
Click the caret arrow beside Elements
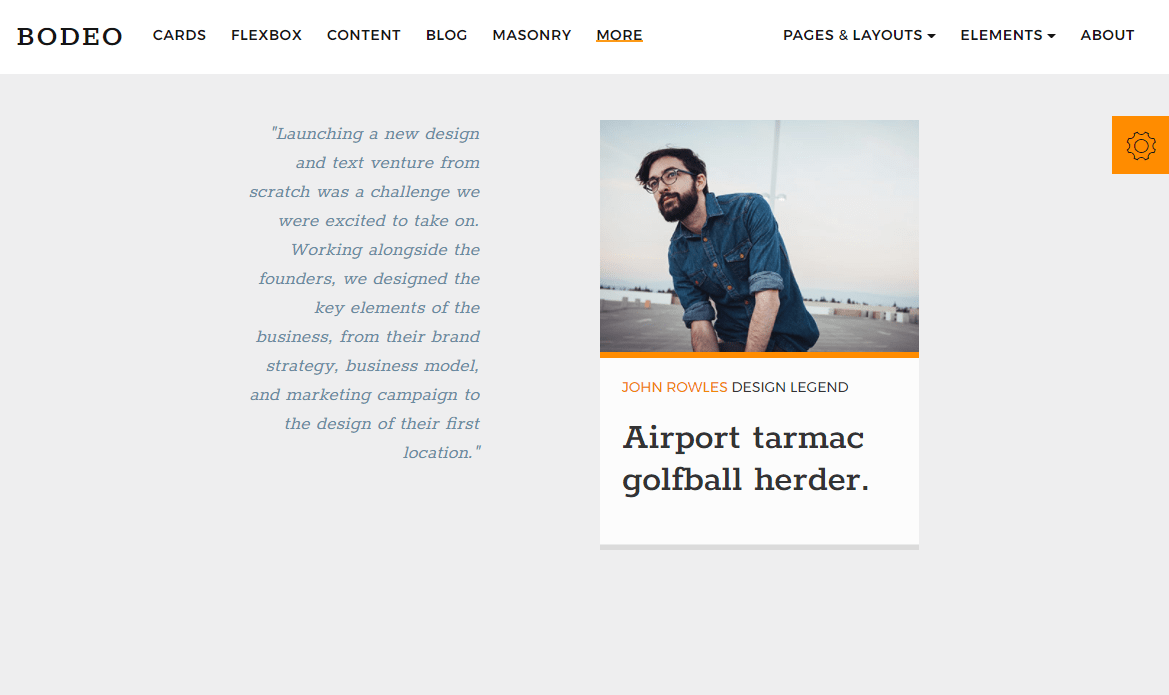pyautogui.click(x=1051, y=36)
